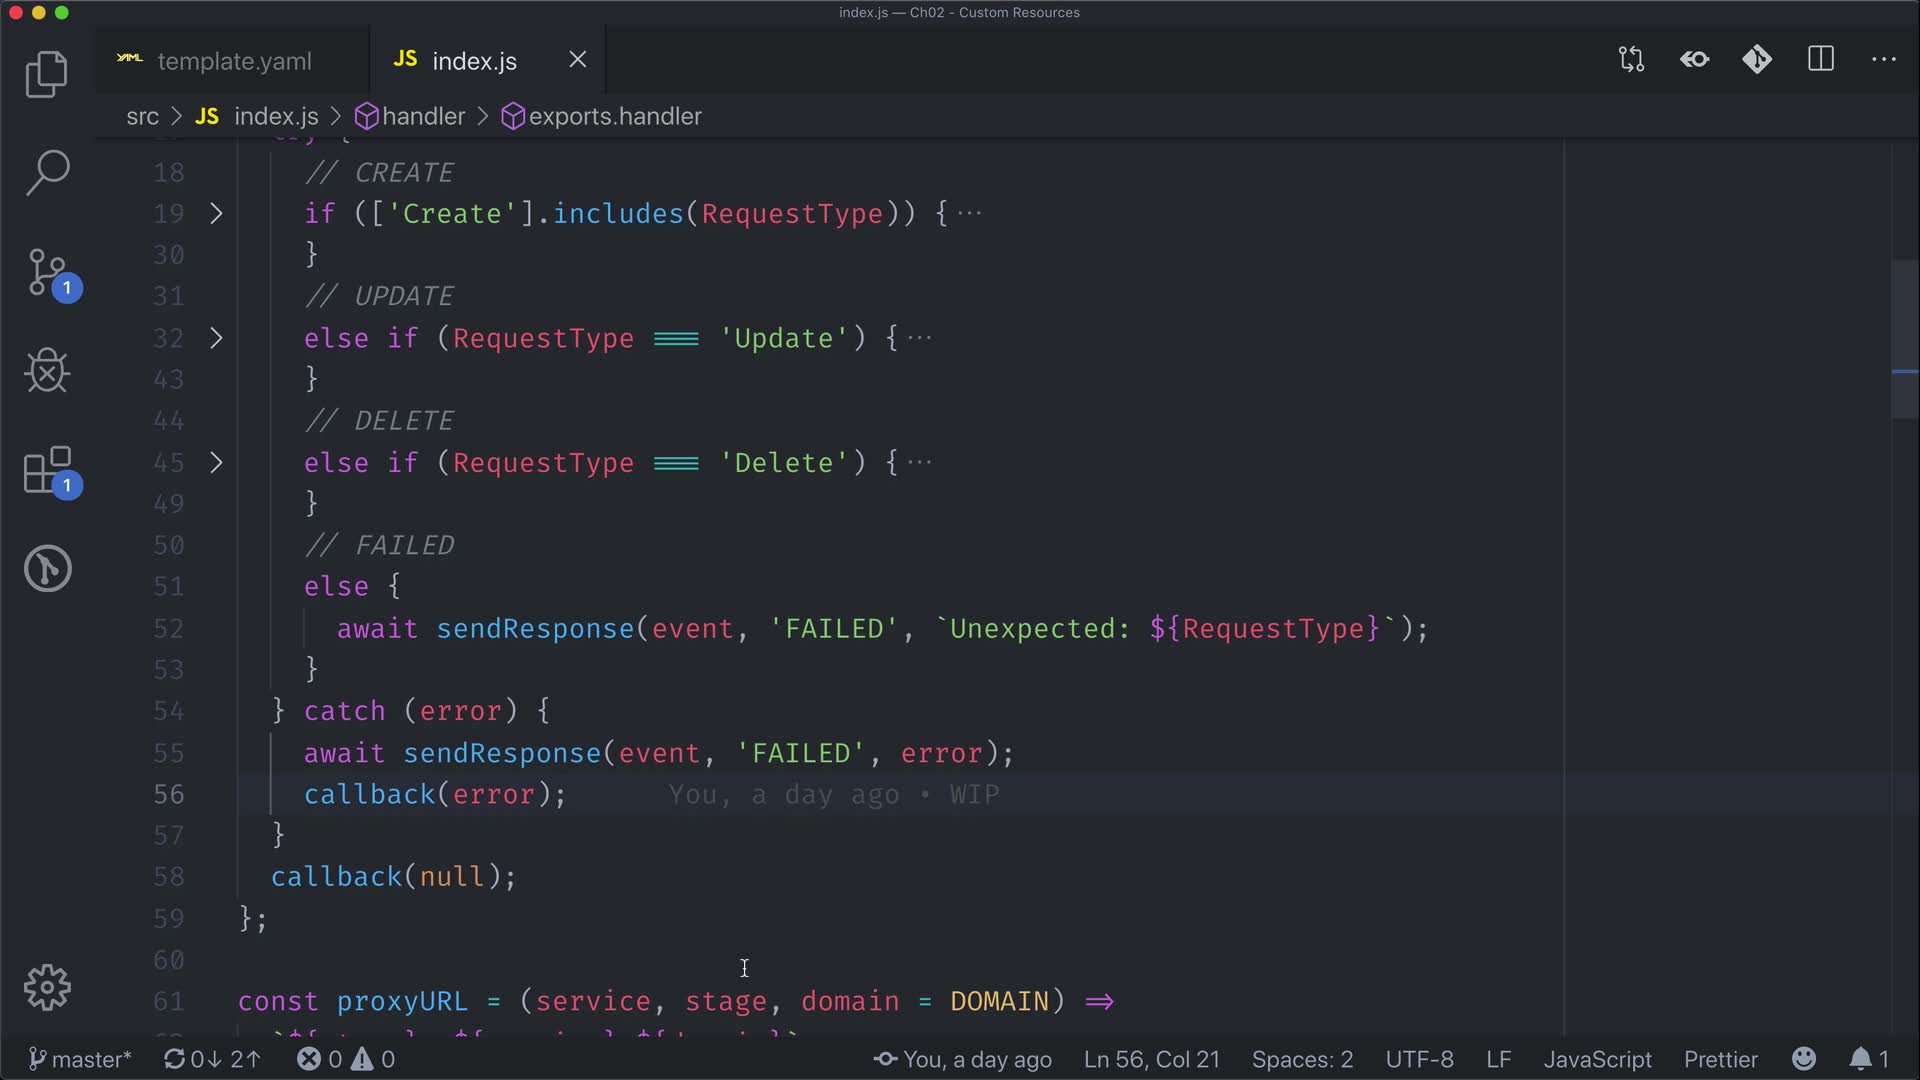The width and height of the screenshot is (1920, 1080).
Task: Open the Source Control view
Action: 46,272
